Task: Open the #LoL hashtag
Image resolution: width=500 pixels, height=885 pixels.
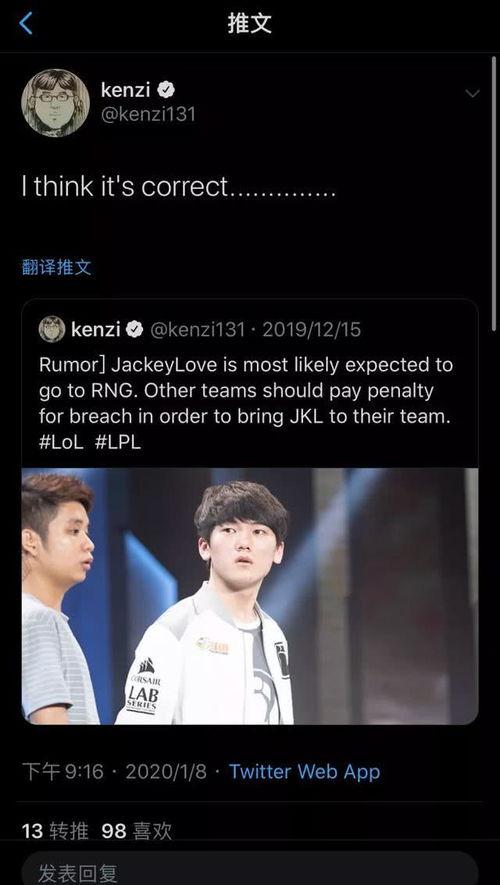Action: pyautogui.click(x=61, y=442)
